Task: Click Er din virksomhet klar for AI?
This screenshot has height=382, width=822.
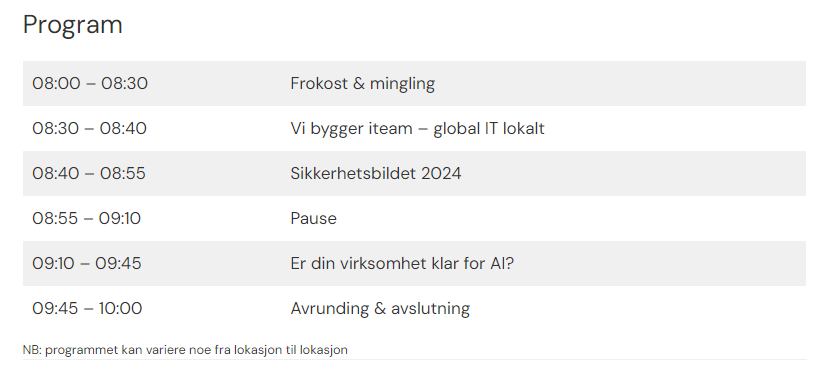Action: coord(402,264)
